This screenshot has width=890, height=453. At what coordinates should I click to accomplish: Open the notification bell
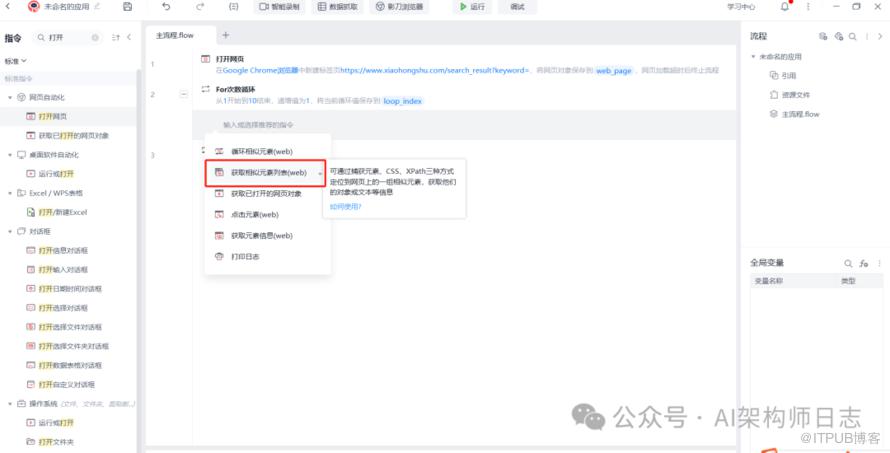[x=784, y=6]
